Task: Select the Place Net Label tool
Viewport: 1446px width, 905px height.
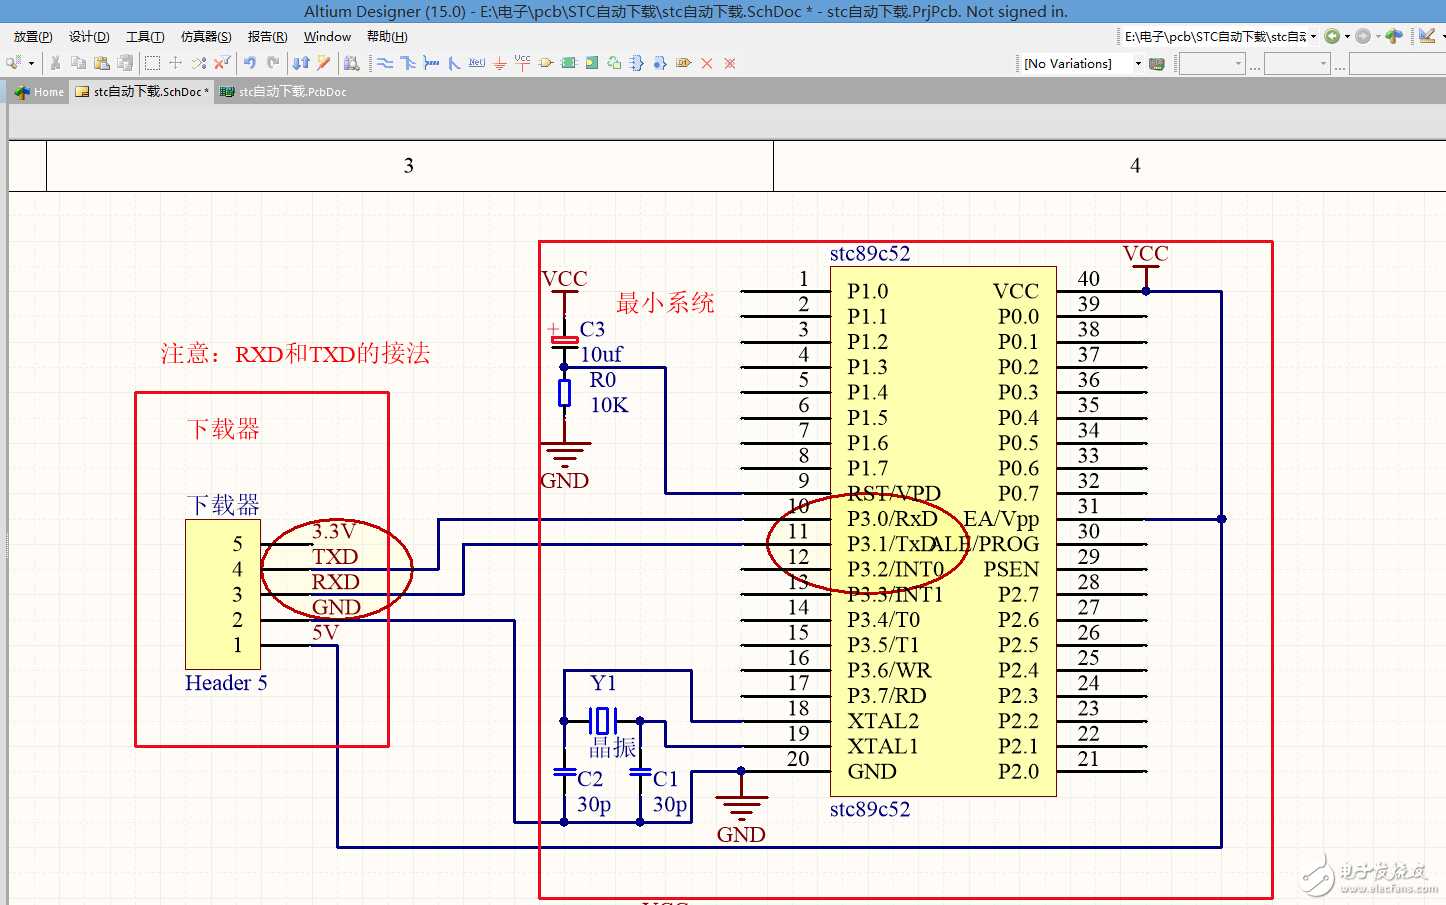Action: pos(477,63)
